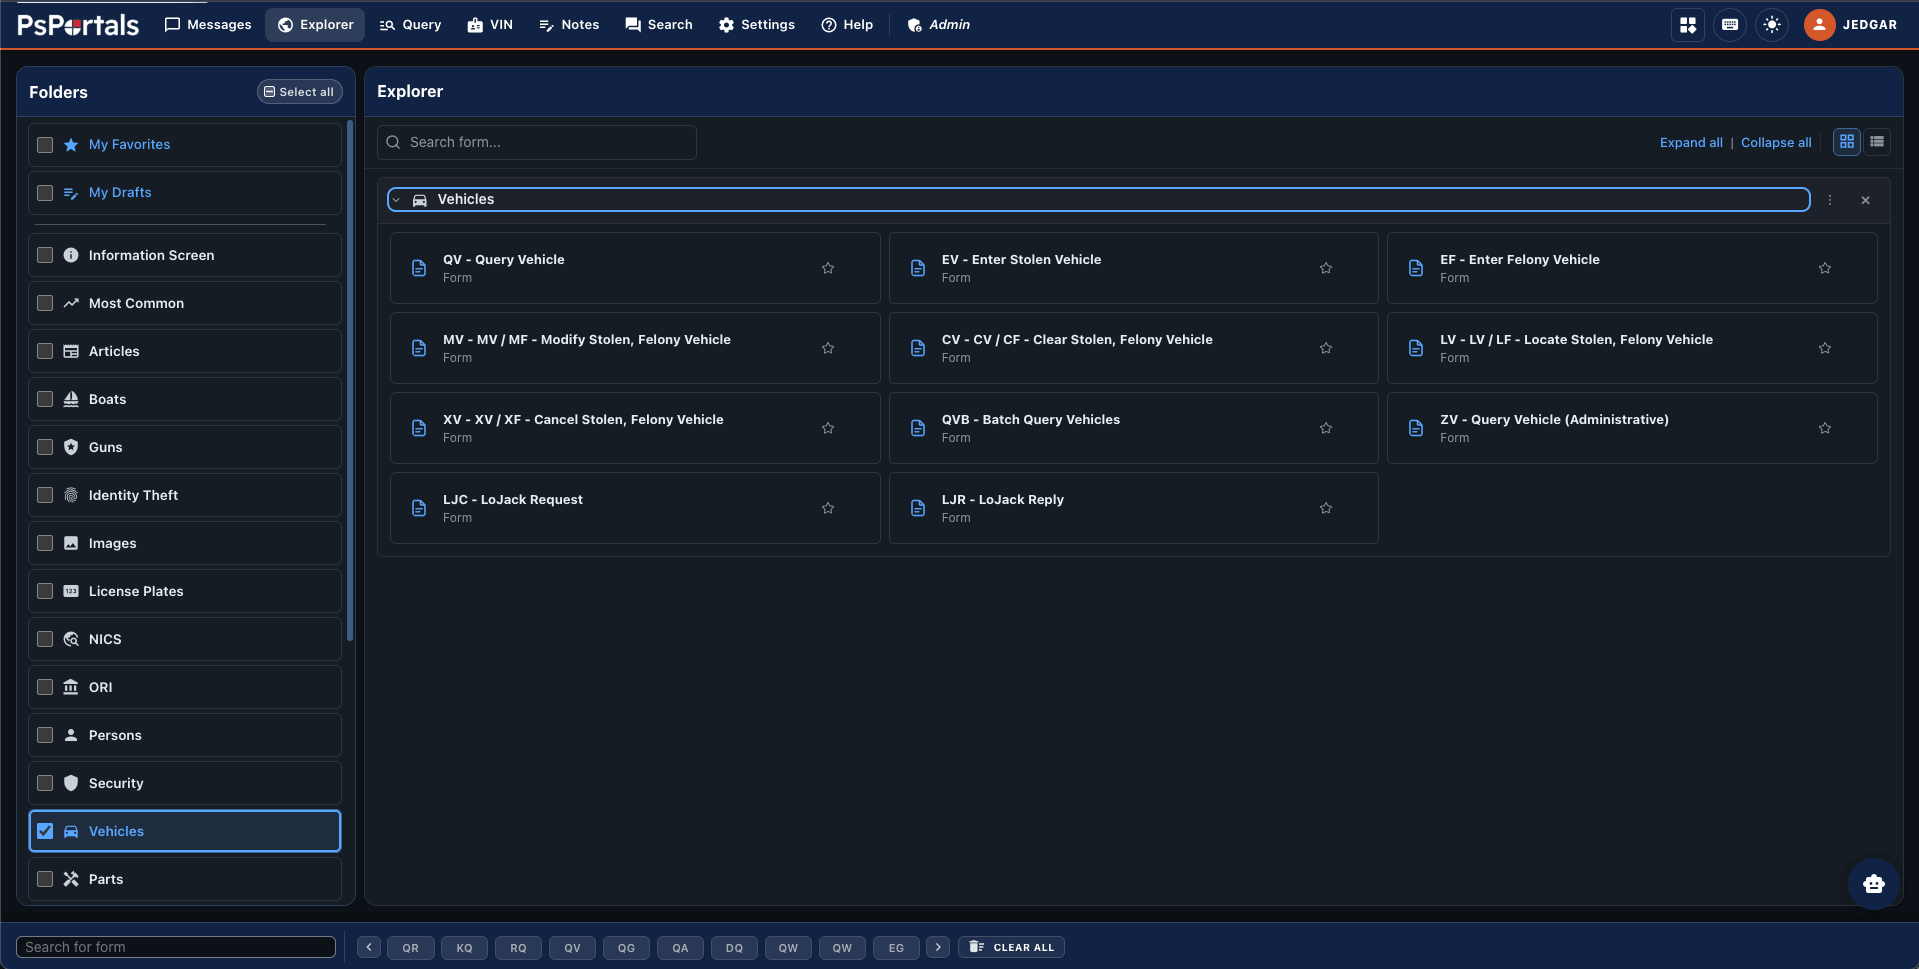Image resolution: width=1919 pixels, height=969 pixels.
Task: Open the Query menu
Action: click(x=410, y=25)
